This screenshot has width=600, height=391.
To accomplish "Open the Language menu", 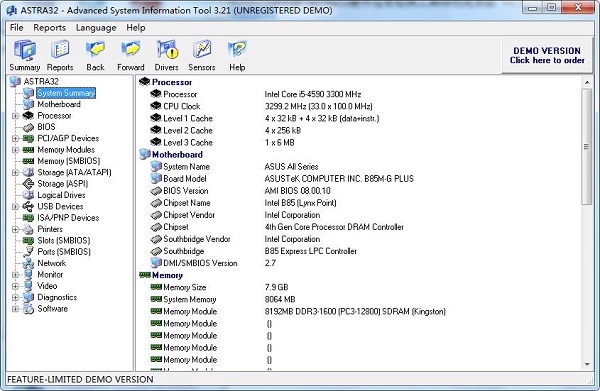I will pos(96,28).
